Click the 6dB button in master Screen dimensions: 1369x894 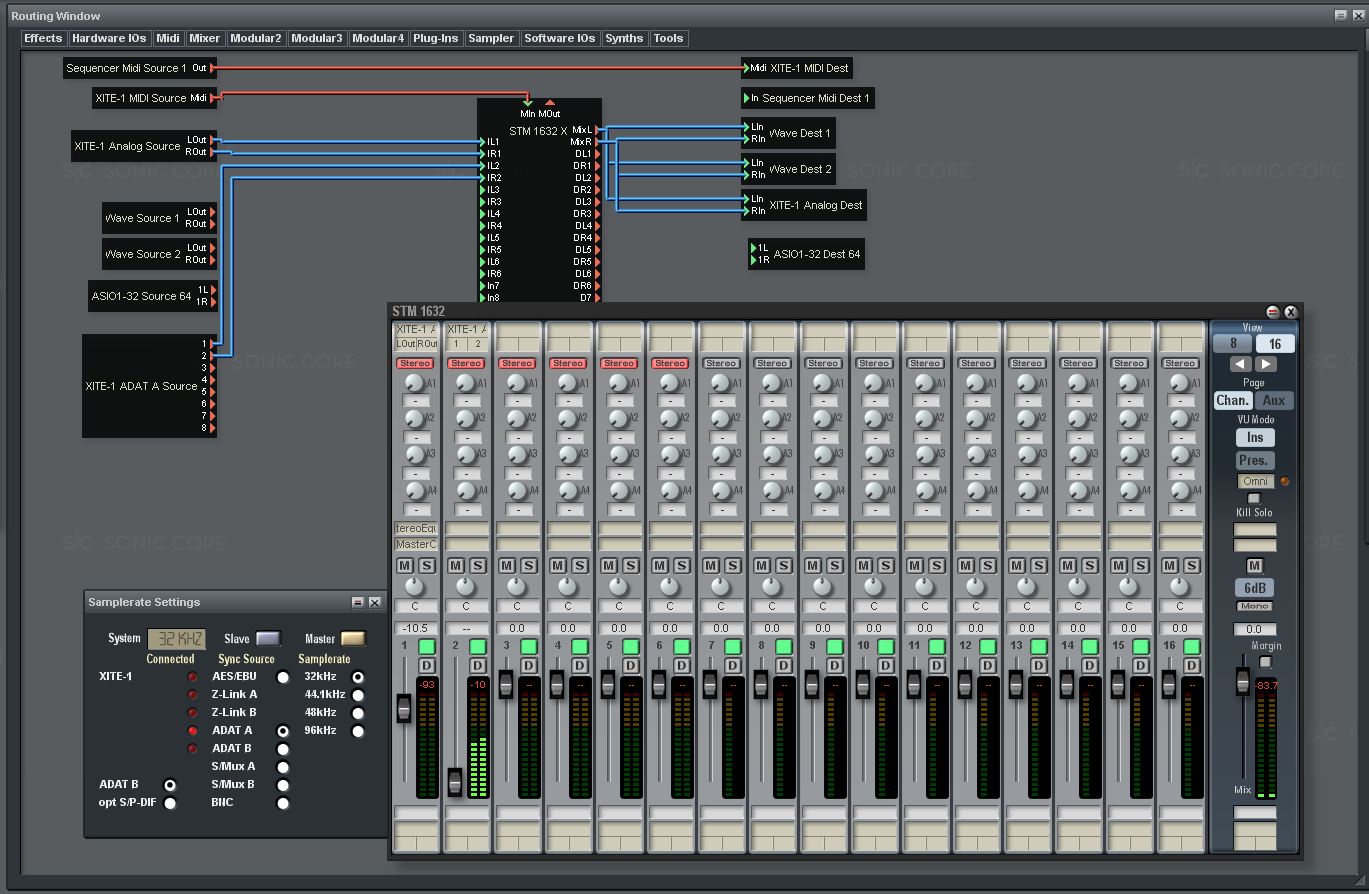pos(1254,588)
